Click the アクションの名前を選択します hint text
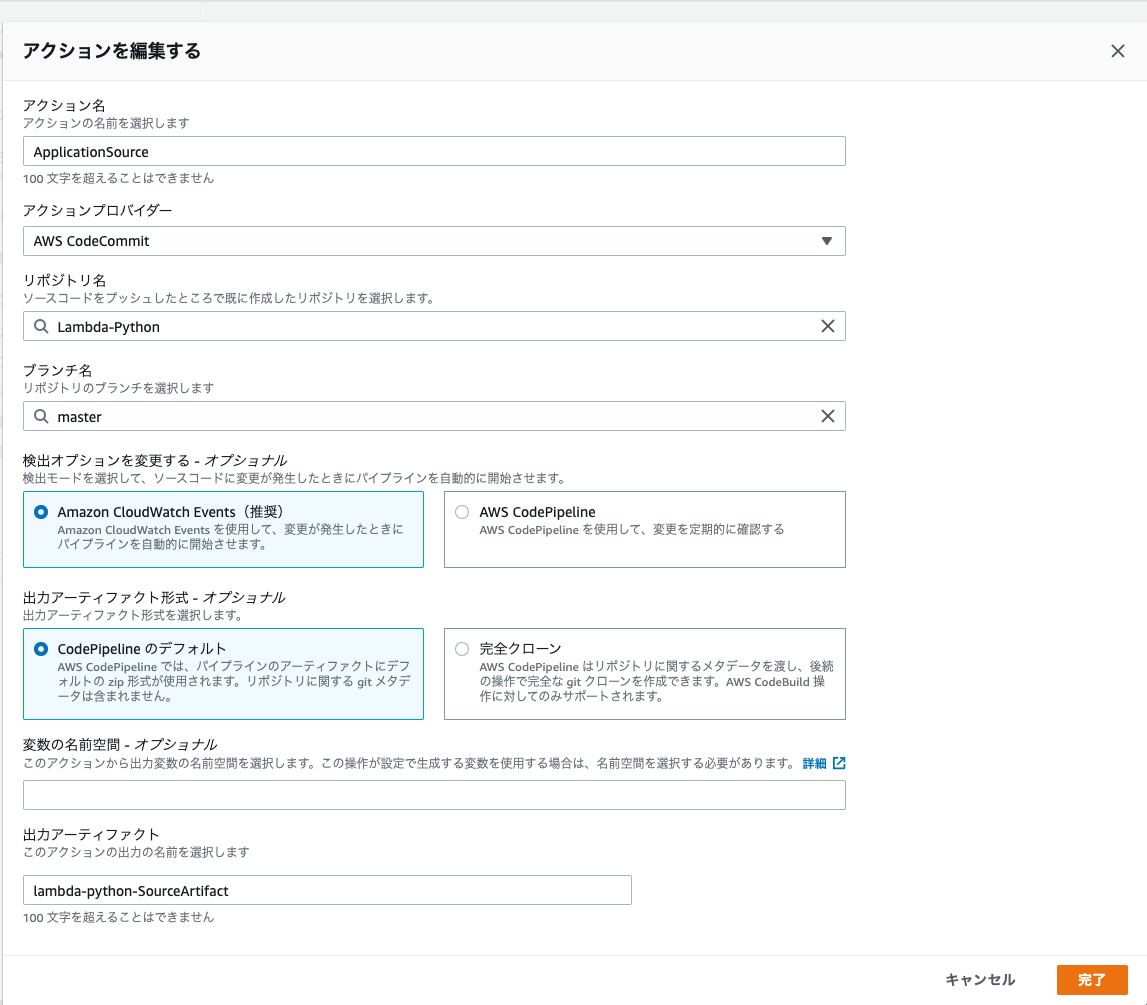Viewport: 1147px width, 1005px height. pyautogui.click(x=106, y=123)
